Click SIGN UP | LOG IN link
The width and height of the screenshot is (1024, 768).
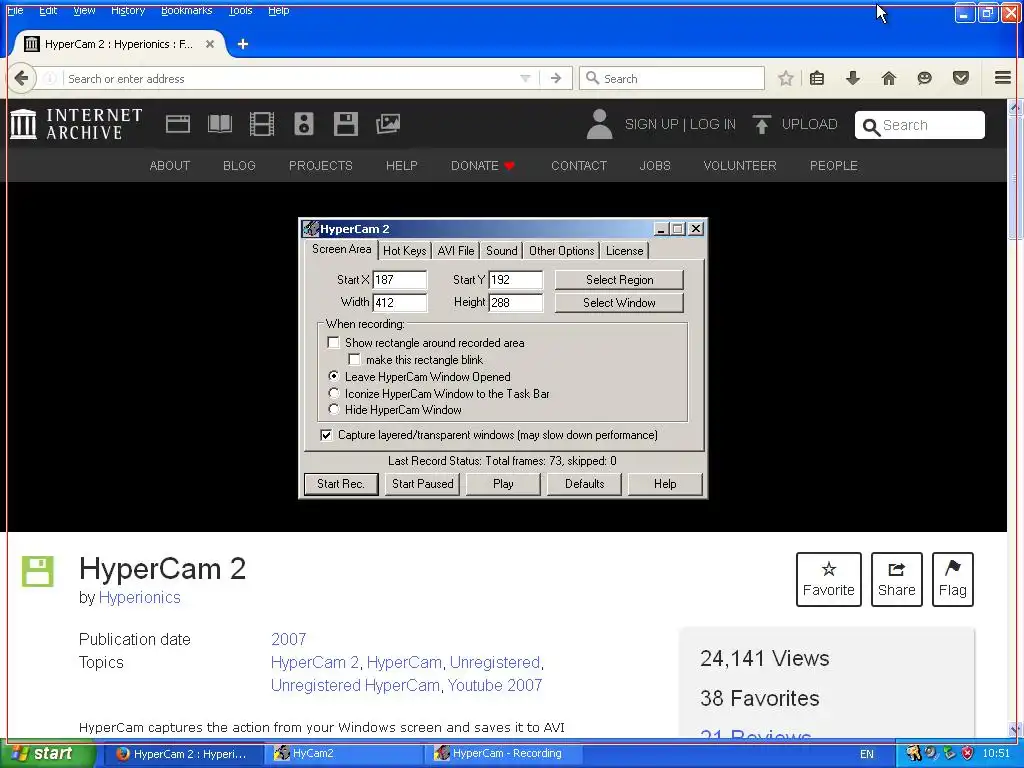680,124
